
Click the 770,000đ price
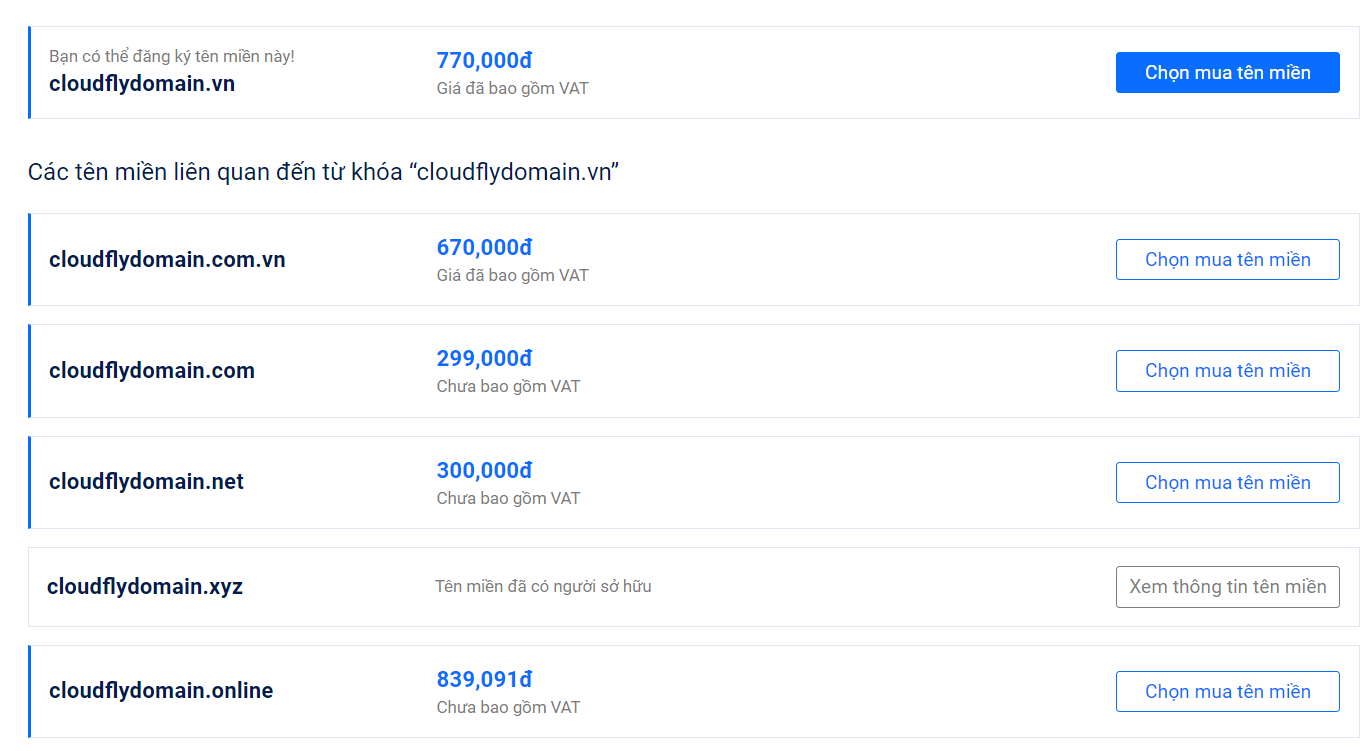(485, 61)
